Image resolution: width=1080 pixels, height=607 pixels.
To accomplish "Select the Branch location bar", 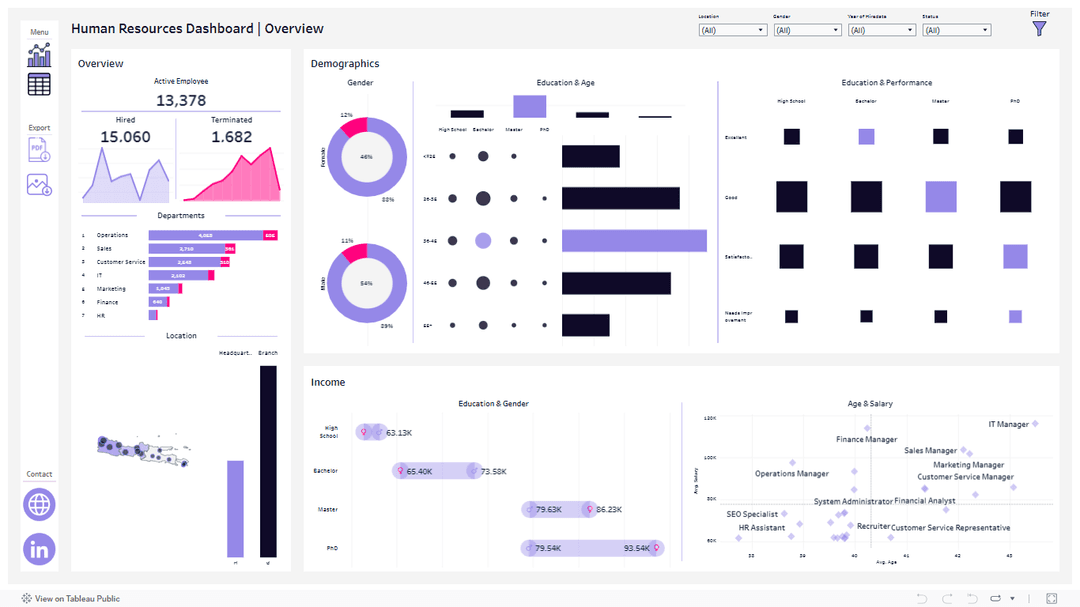I will 268,460.
